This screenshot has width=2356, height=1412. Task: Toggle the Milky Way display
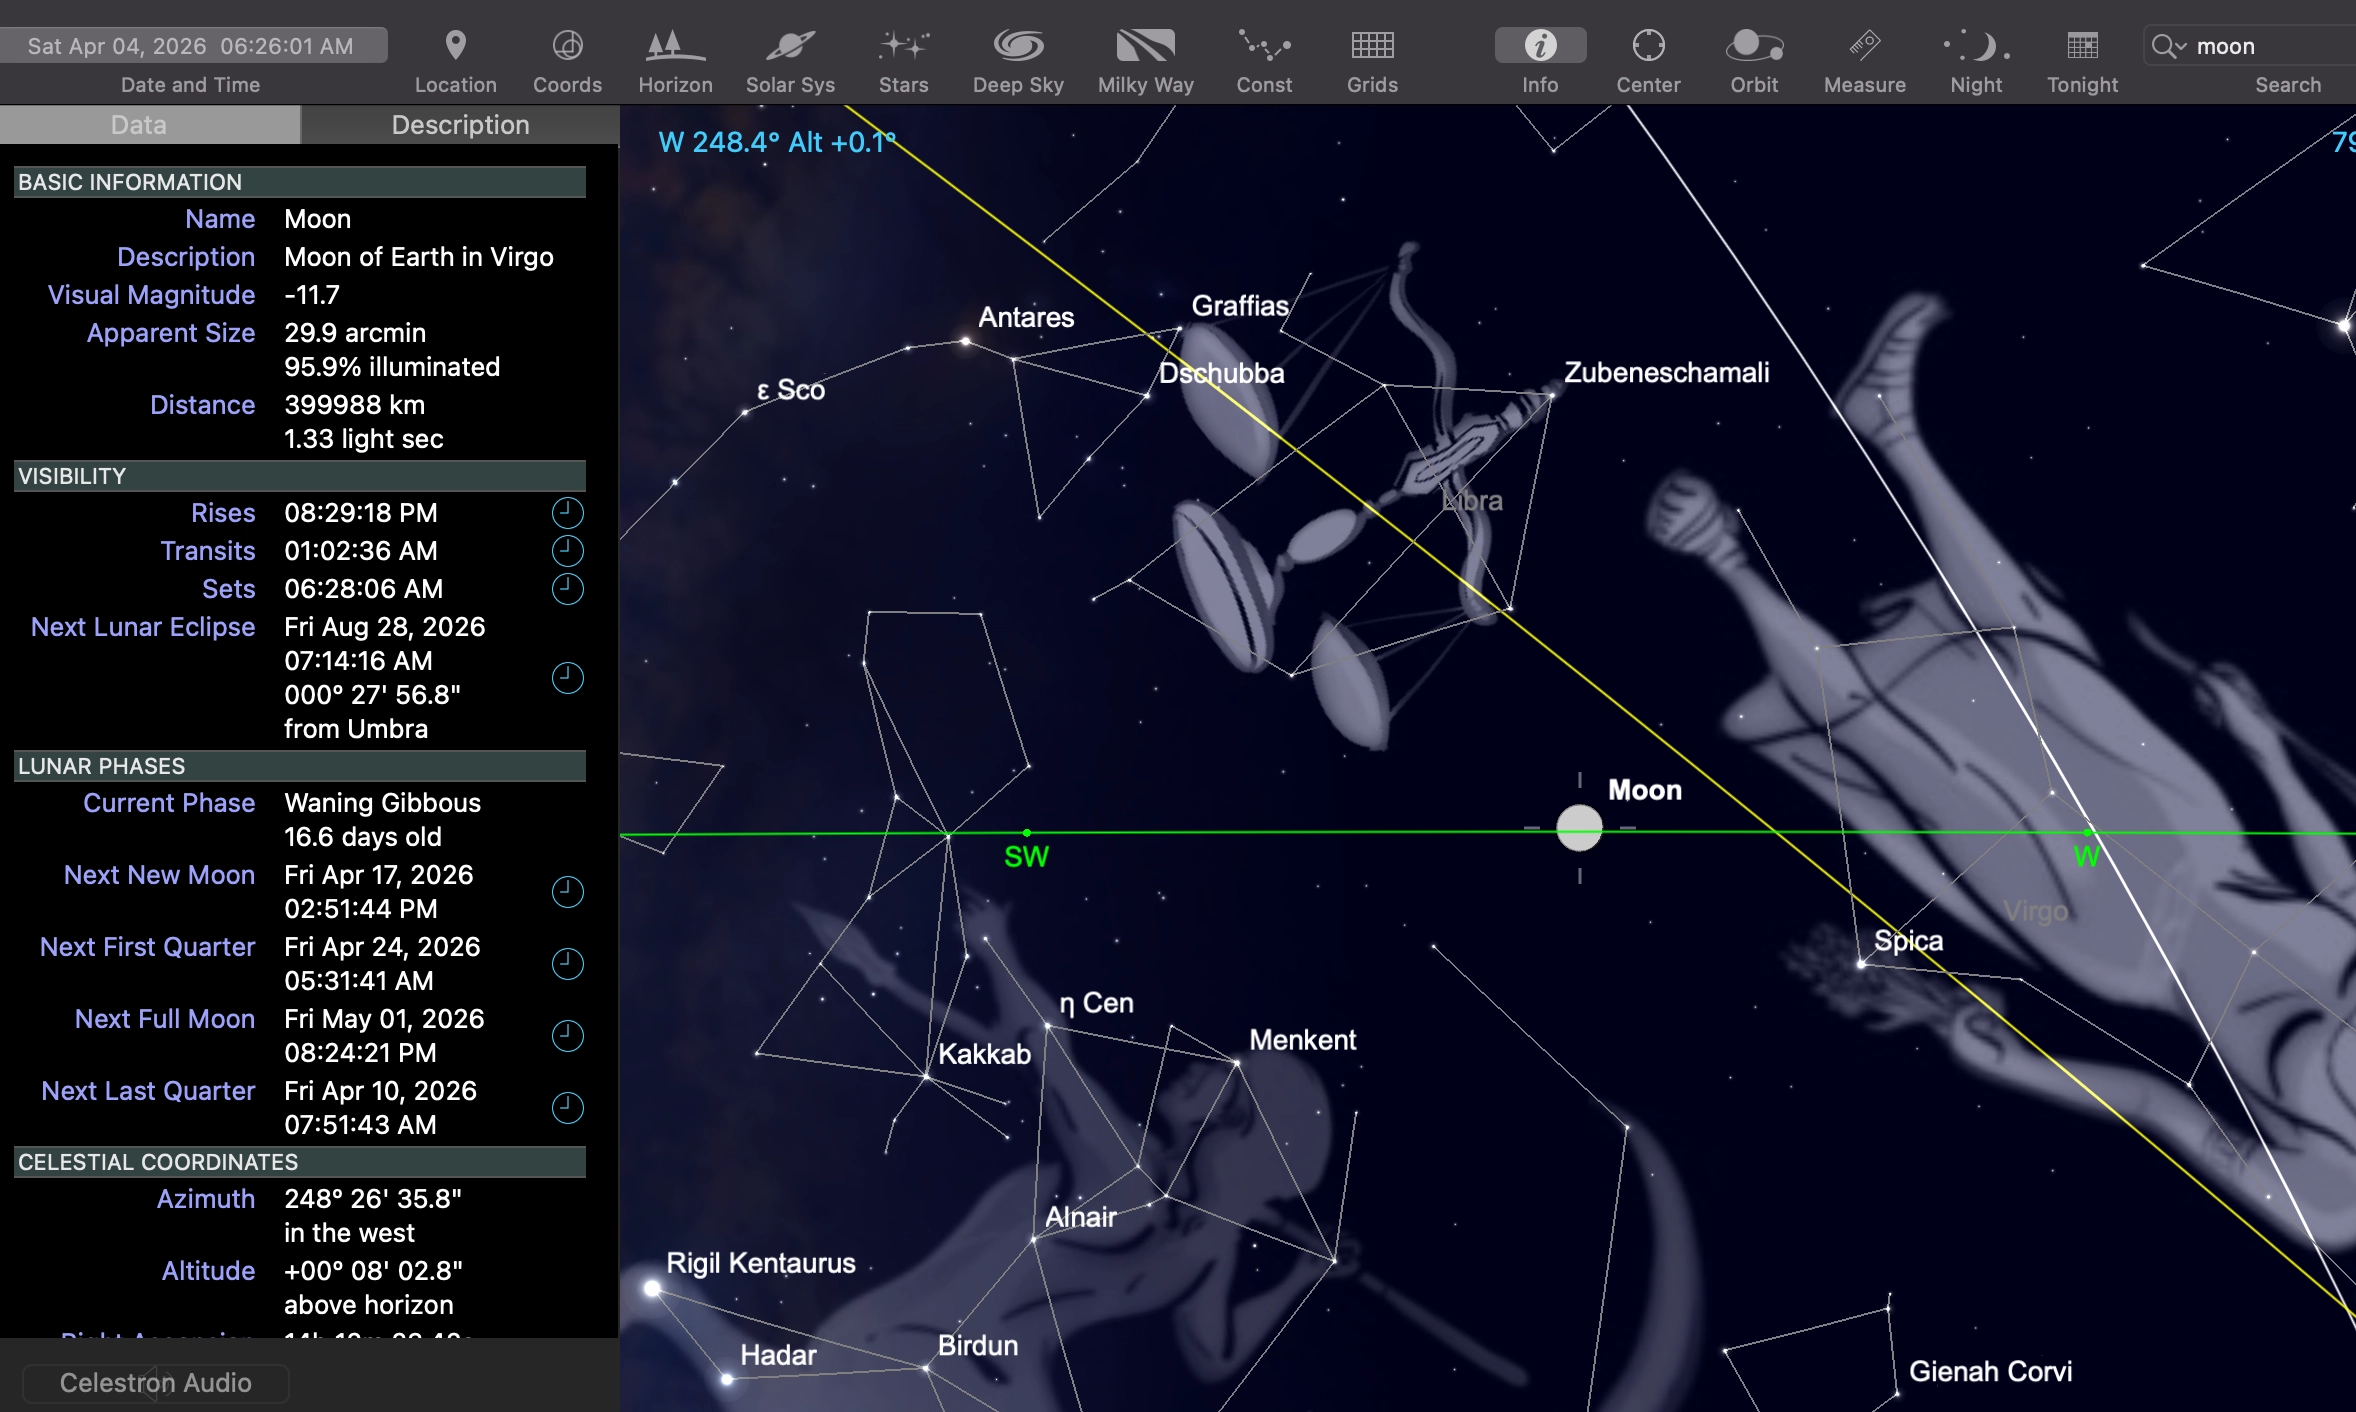tap(1145, 46)
